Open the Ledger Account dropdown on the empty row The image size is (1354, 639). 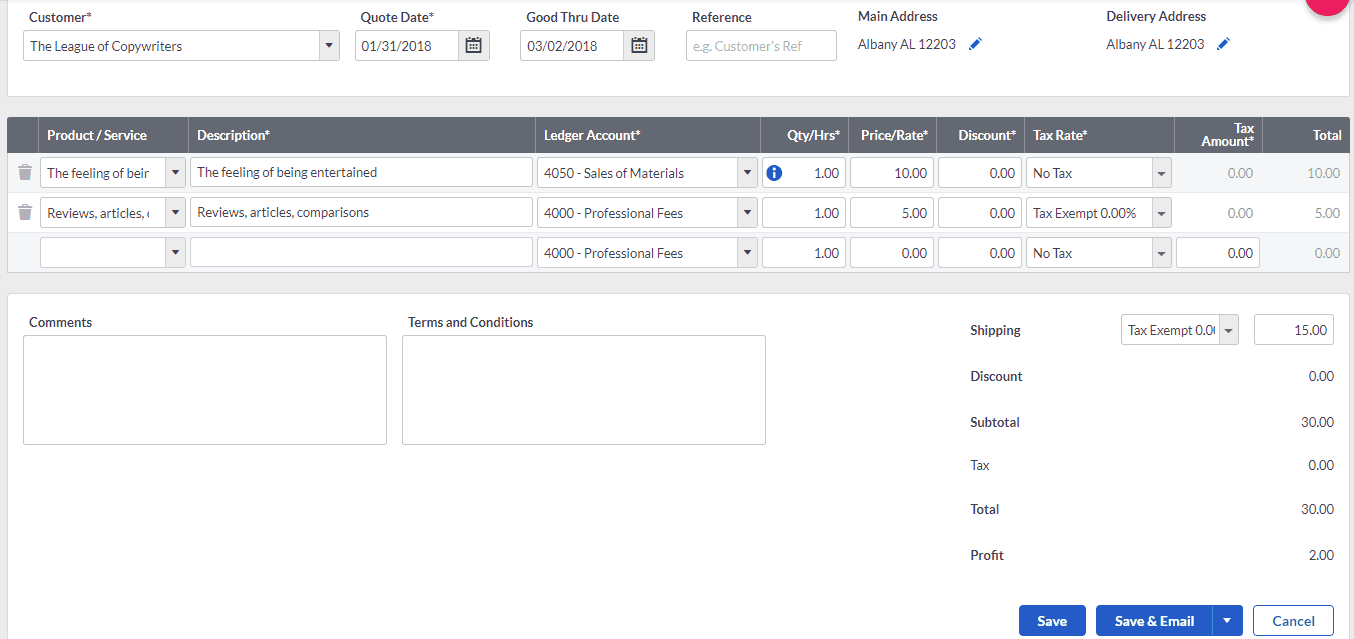click(x=747, y=252)
